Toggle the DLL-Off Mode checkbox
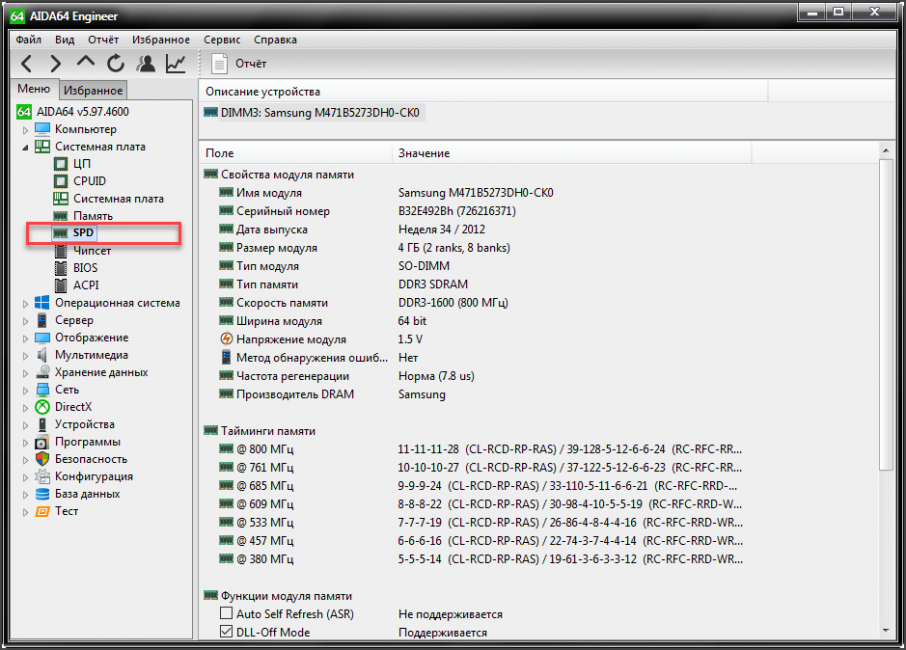The height and width of the screenshot is (650, 906). (227, 632)
